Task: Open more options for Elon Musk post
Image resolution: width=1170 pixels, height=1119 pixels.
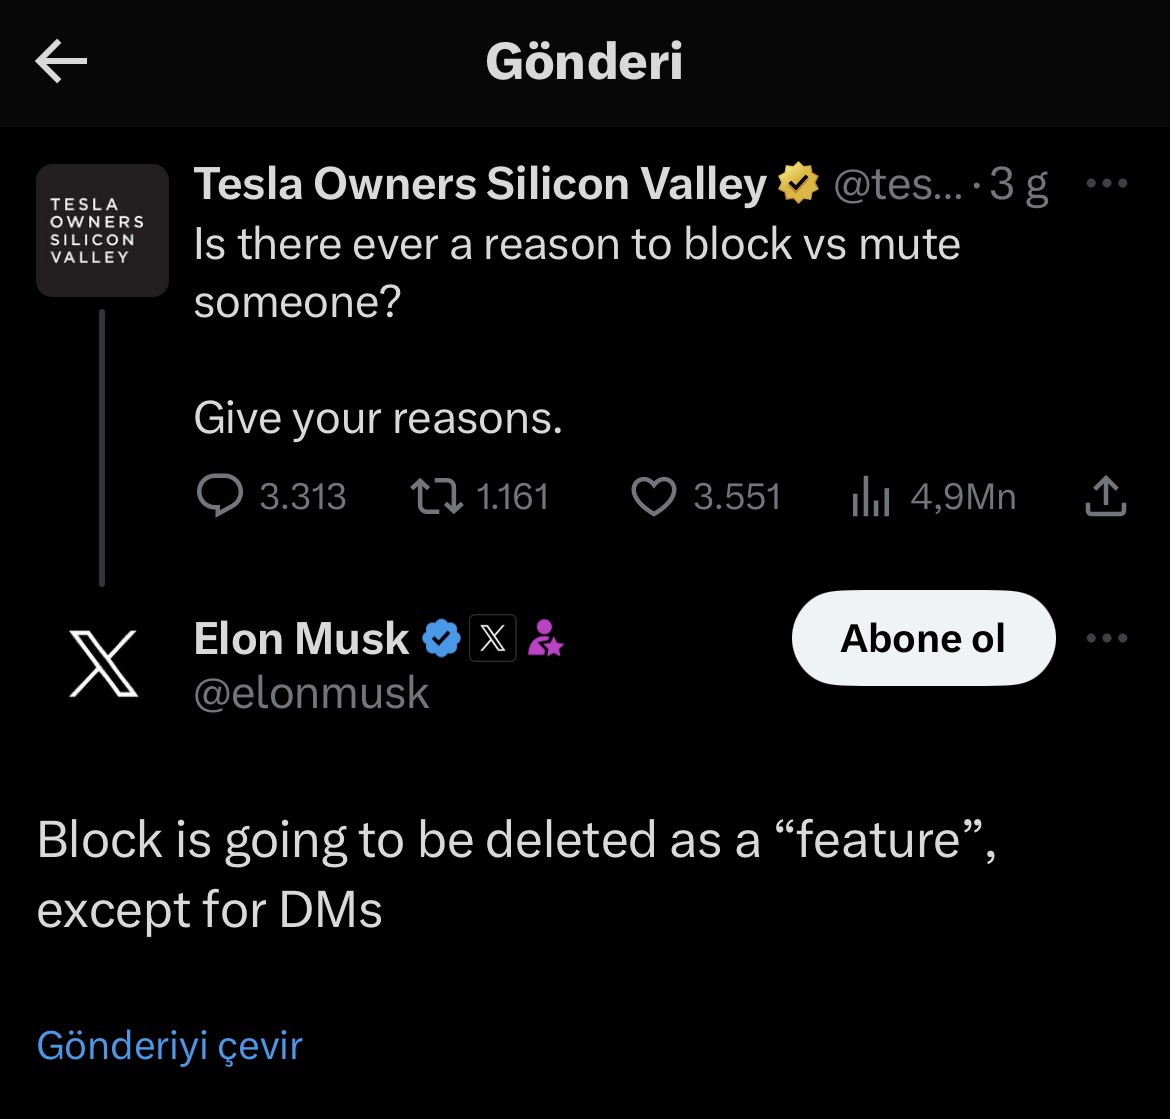Action: [x=1106, y=639]
